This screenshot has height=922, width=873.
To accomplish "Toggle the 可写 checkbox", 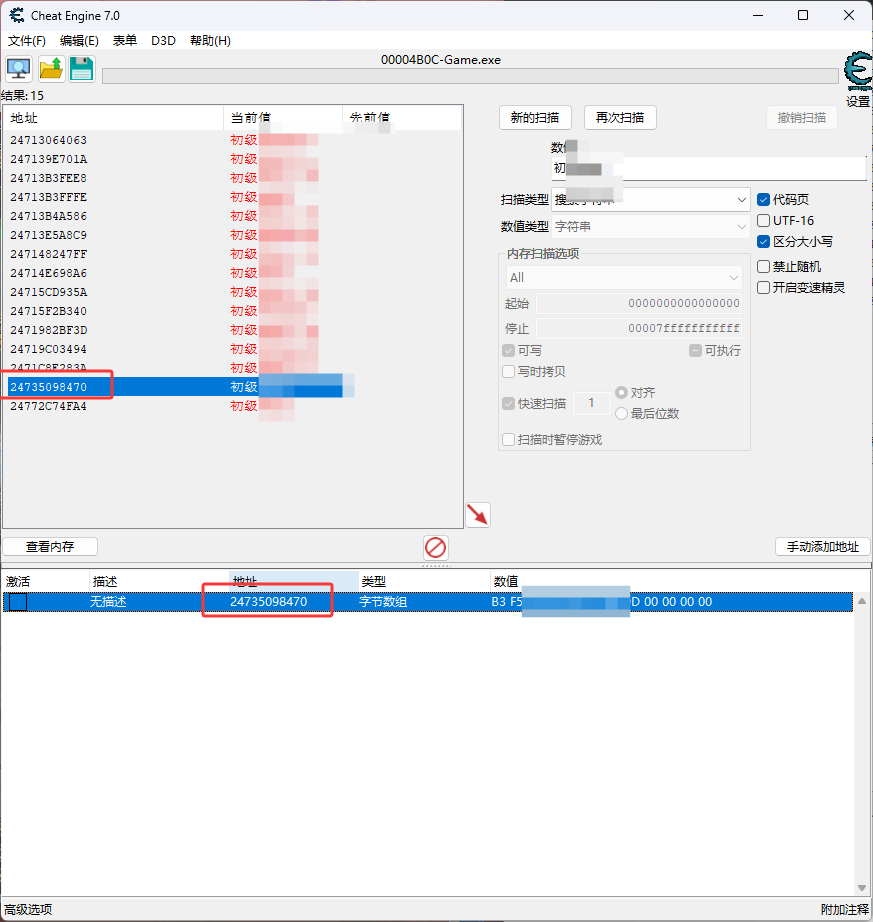I will [509, 350].
